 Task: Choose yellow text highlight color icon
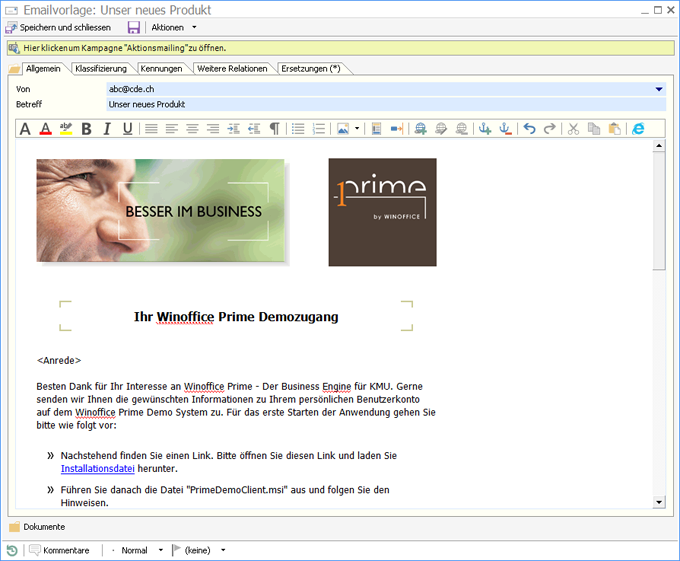[66, 129]
